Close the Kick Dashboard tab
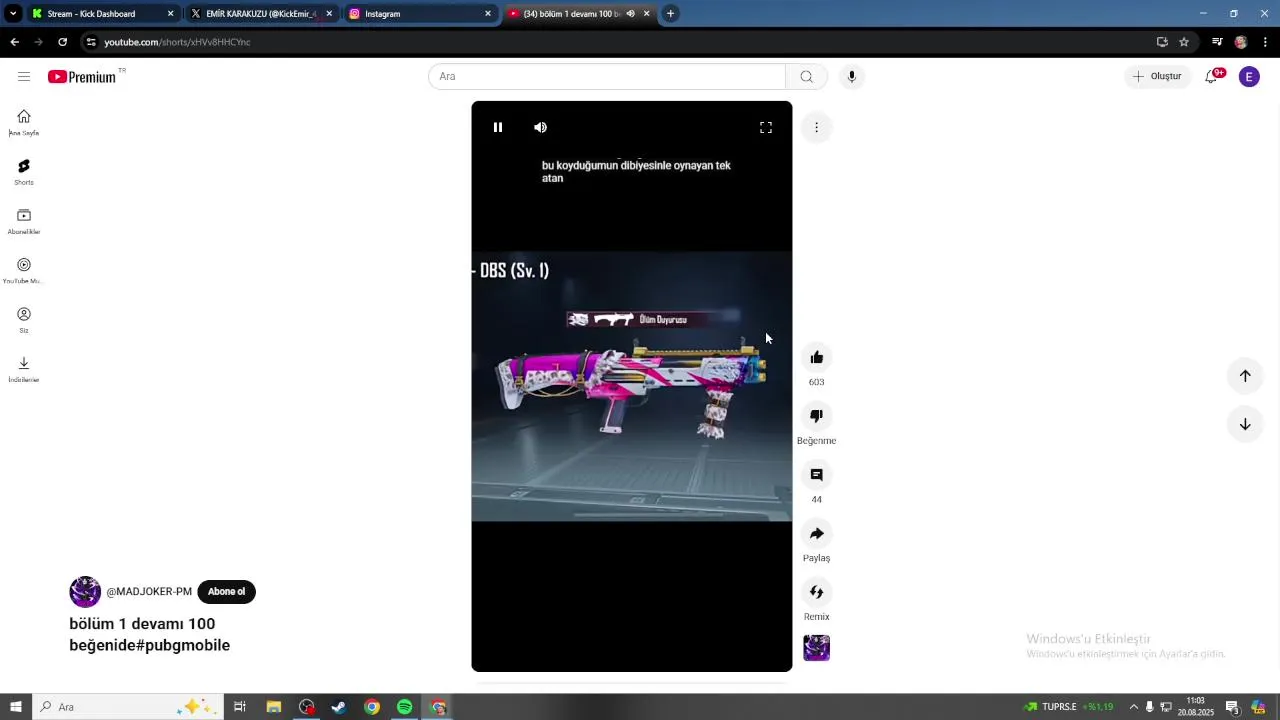 170,14
